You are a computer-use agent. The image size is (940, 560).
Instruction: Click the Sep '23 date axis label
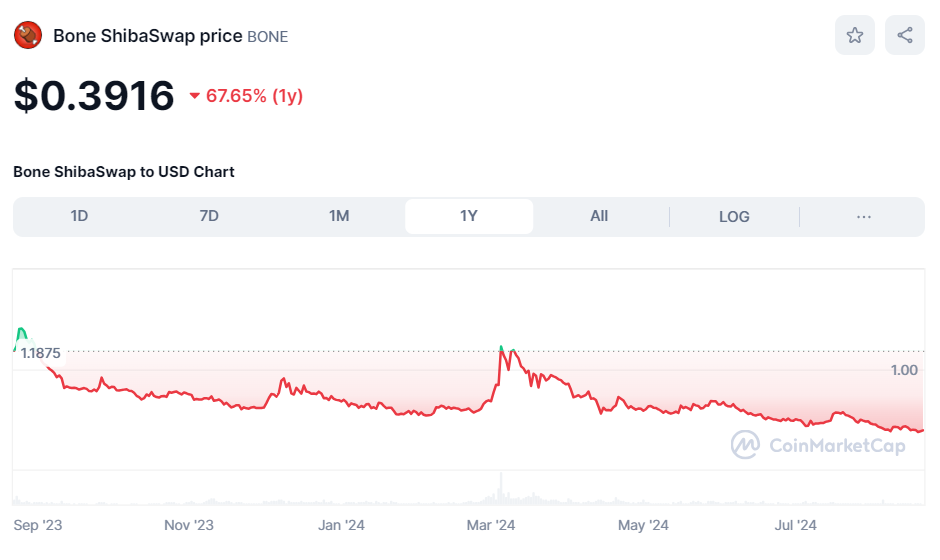coord(38,525)
